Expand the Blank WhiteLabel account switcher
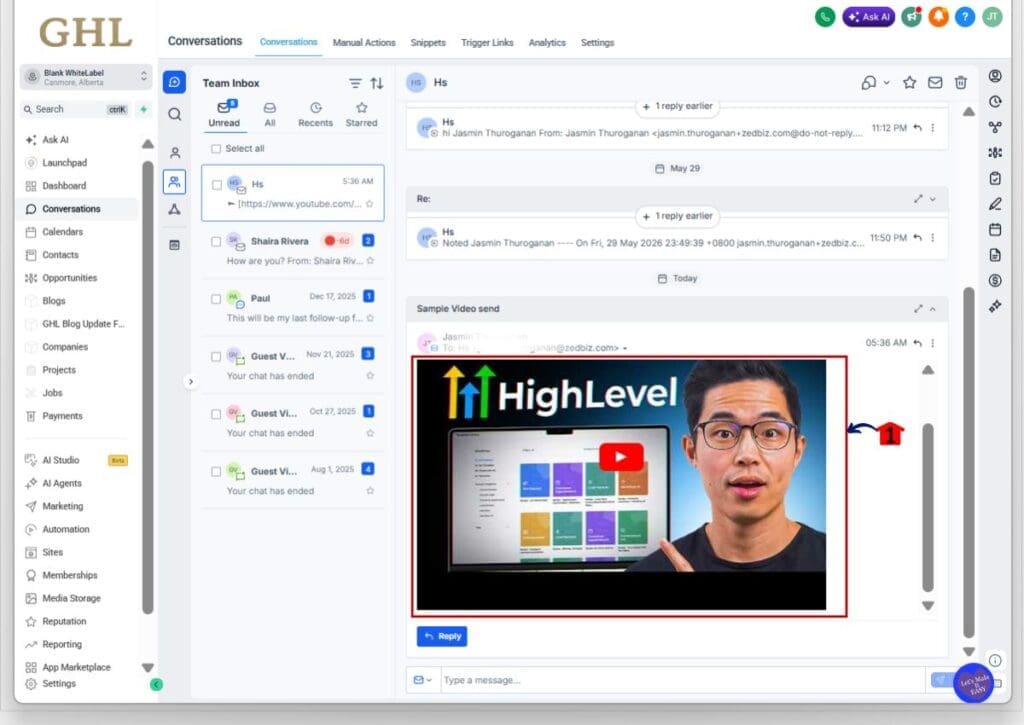The height and width of the screenshot is (725, 1024). [86, 77]
